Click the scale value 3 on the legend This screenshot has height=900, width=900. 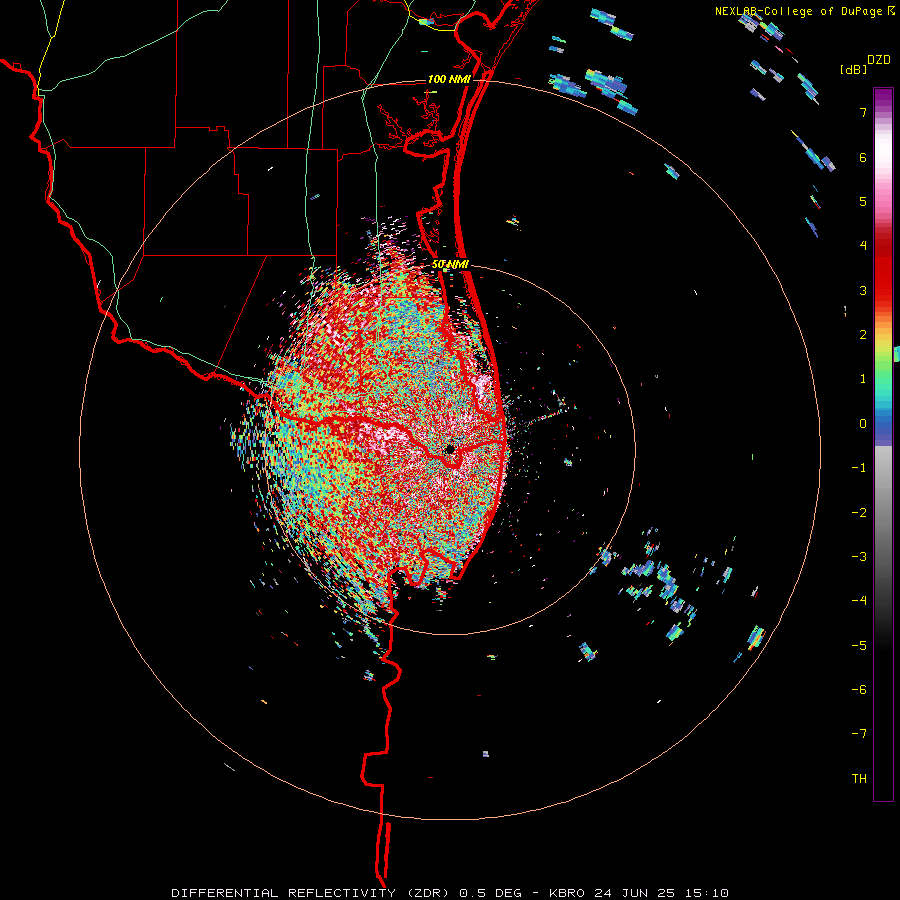(x=863, y=290)
